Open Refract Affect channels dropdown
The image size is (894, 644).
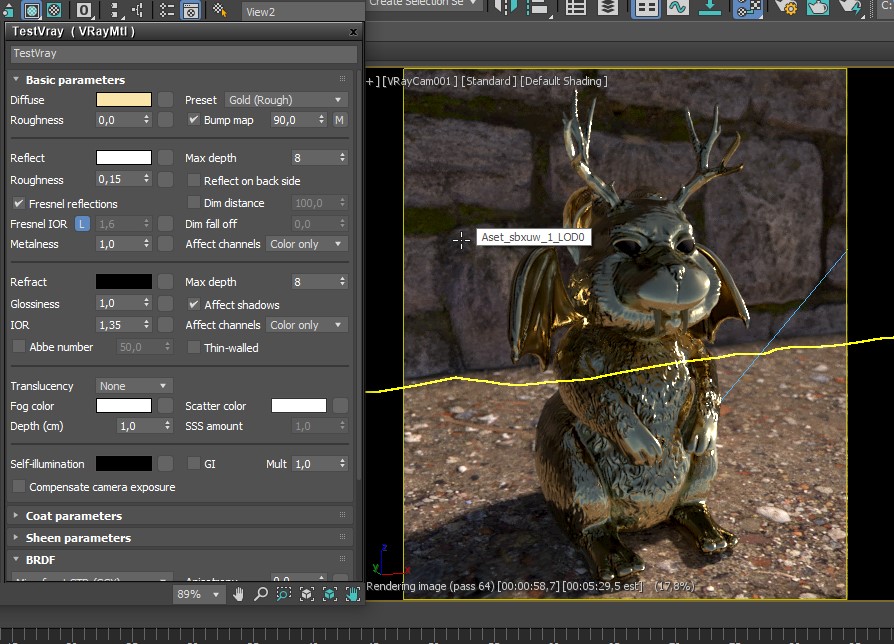pyautogui.click(x=306, y=325)
